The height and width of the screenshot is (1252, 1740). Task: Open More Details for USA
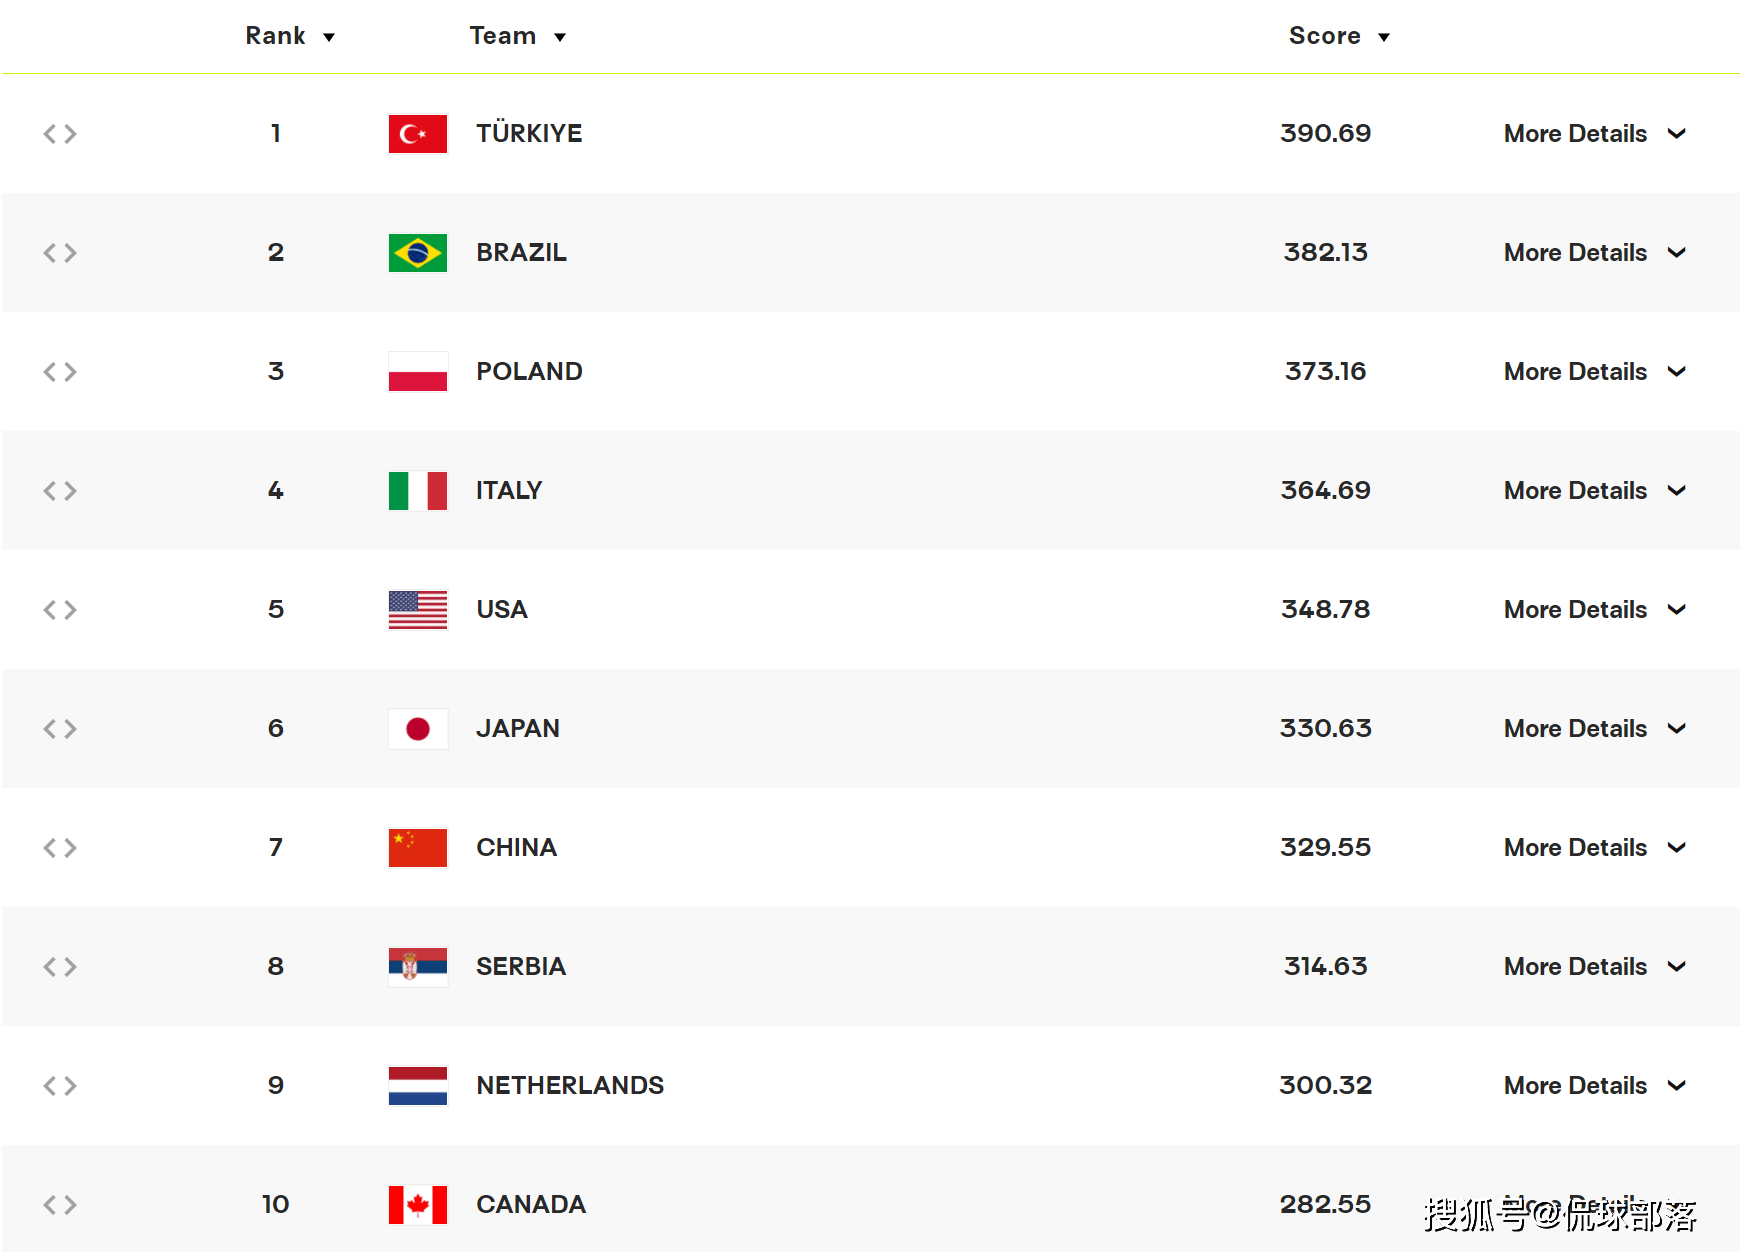click(1594, 610)
